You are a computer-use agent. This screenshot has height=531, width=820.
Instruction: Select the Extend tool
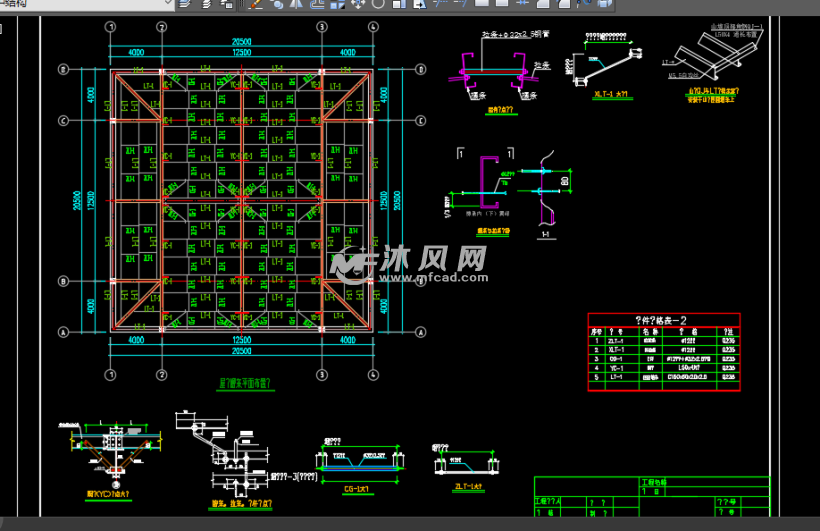point(462,4)
